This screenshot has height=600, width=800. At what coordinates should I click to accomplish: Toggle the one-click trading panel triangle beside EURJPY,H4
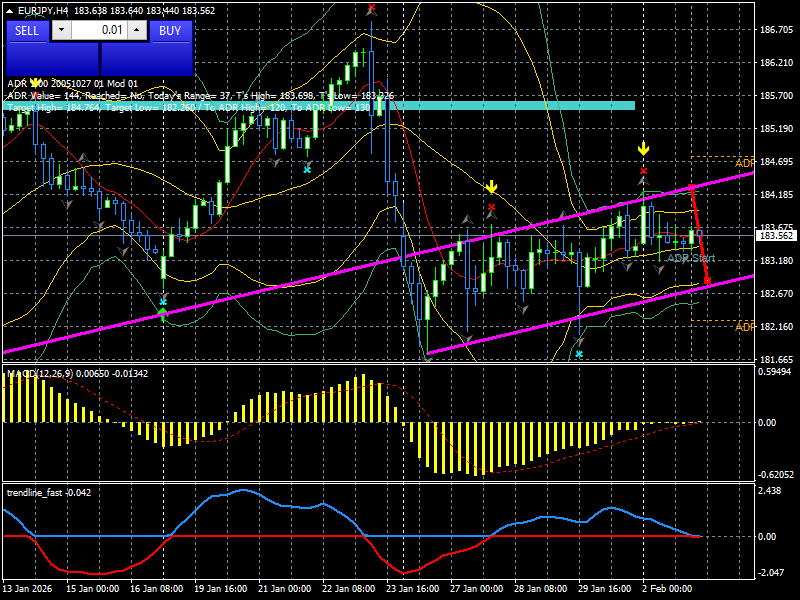10,11
